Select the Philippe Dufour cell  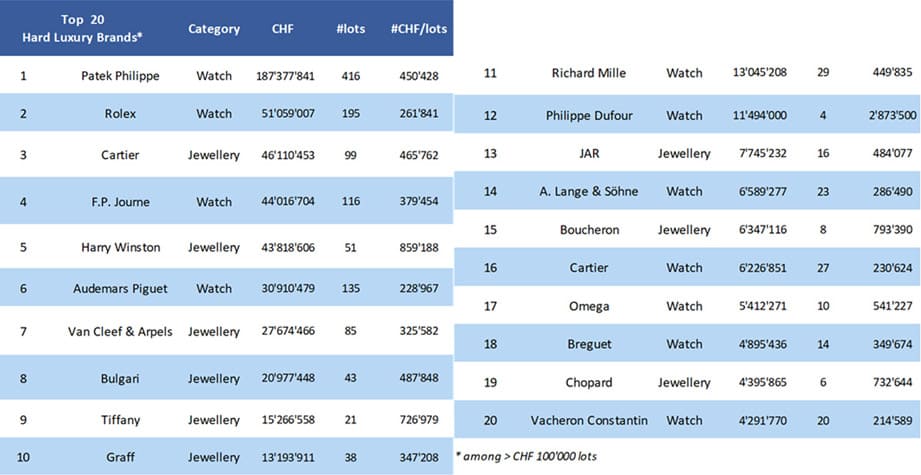[x=589, y=115]
